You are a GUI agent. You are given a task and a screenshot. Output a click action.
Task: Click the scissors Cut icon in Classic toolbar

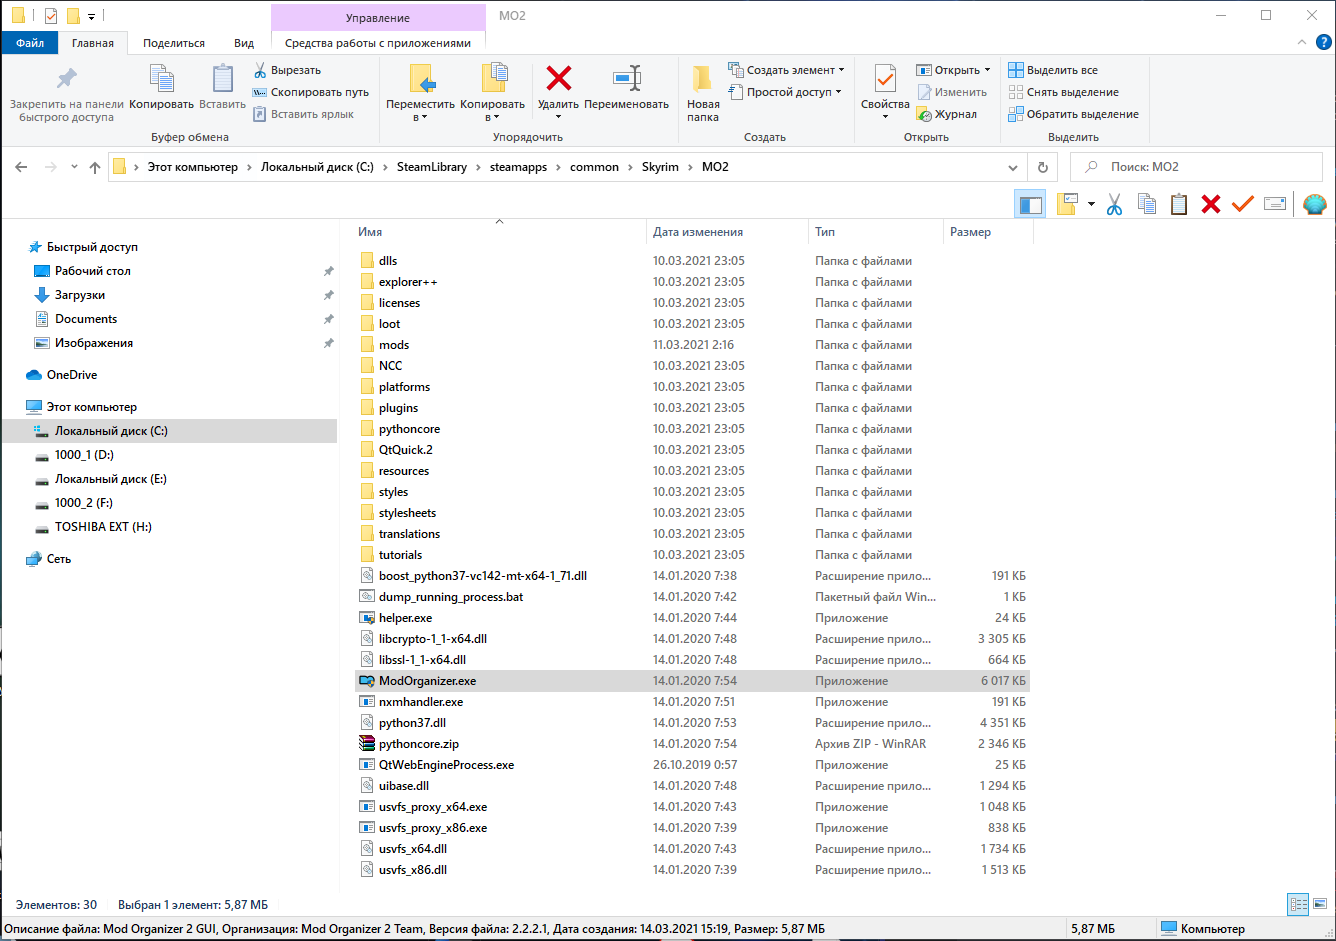(1115, 204)
